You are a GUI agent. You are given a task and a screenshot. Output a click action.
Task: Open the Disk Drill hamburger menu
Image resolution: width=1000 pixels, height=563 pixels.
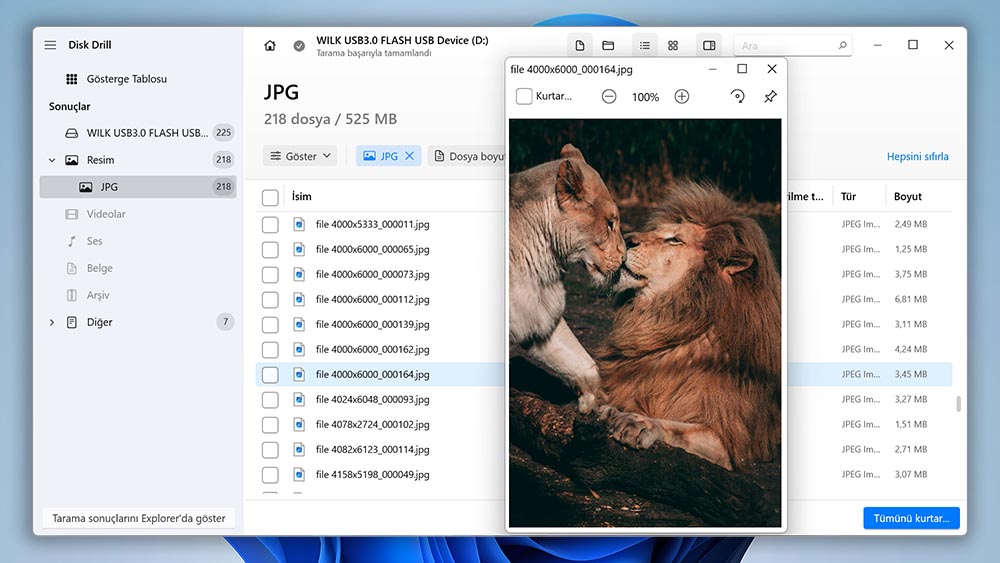point(50,45)
